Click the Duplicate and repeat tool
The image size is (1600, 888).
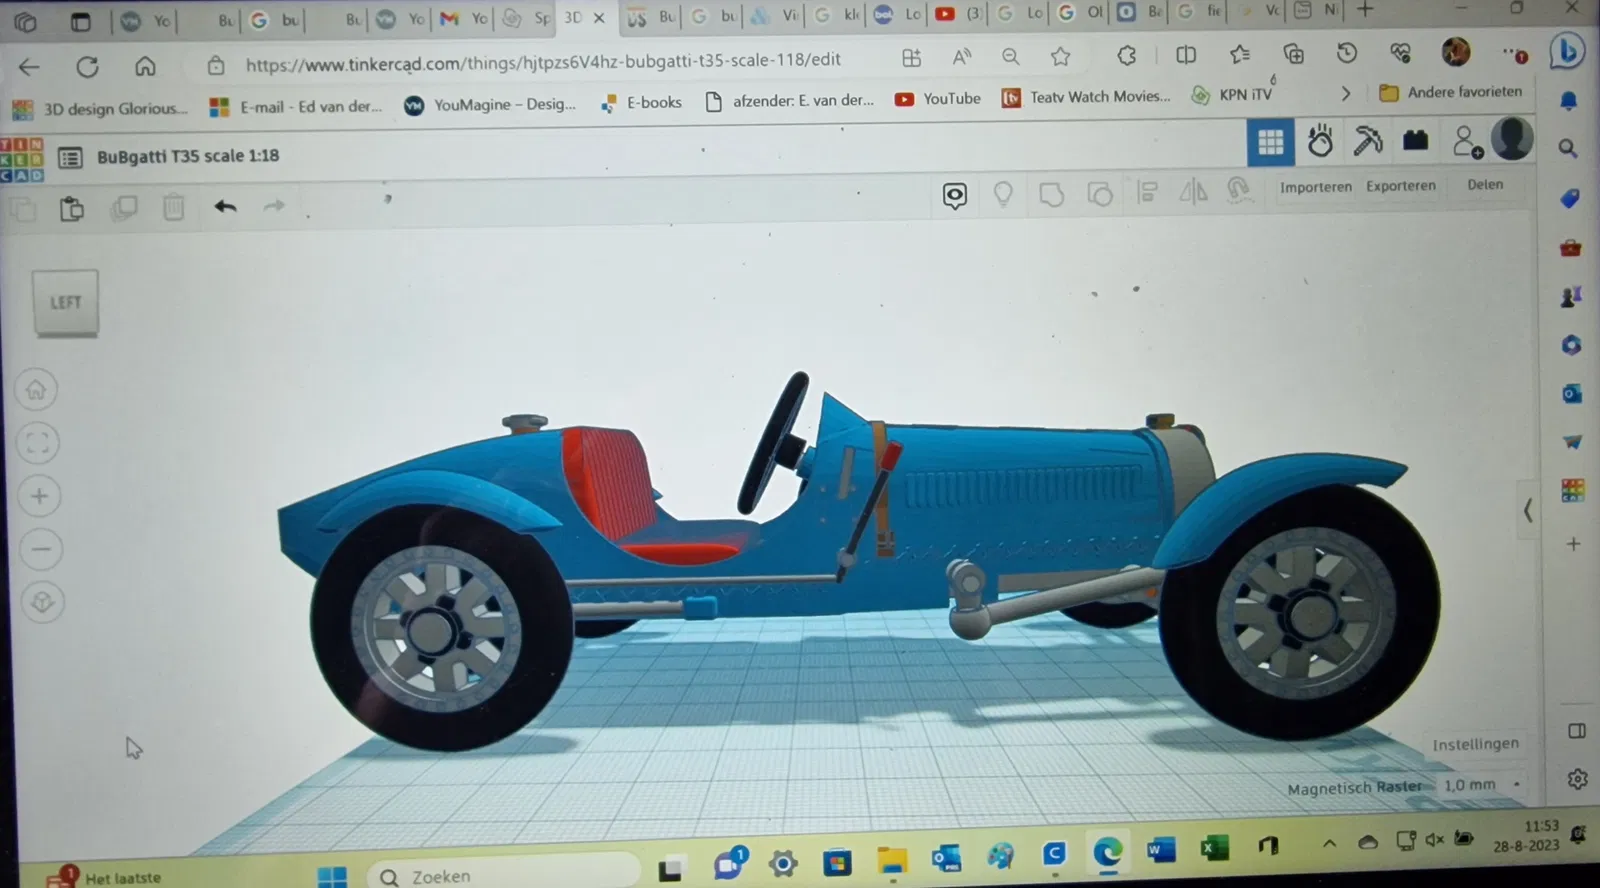click(124, 208)
